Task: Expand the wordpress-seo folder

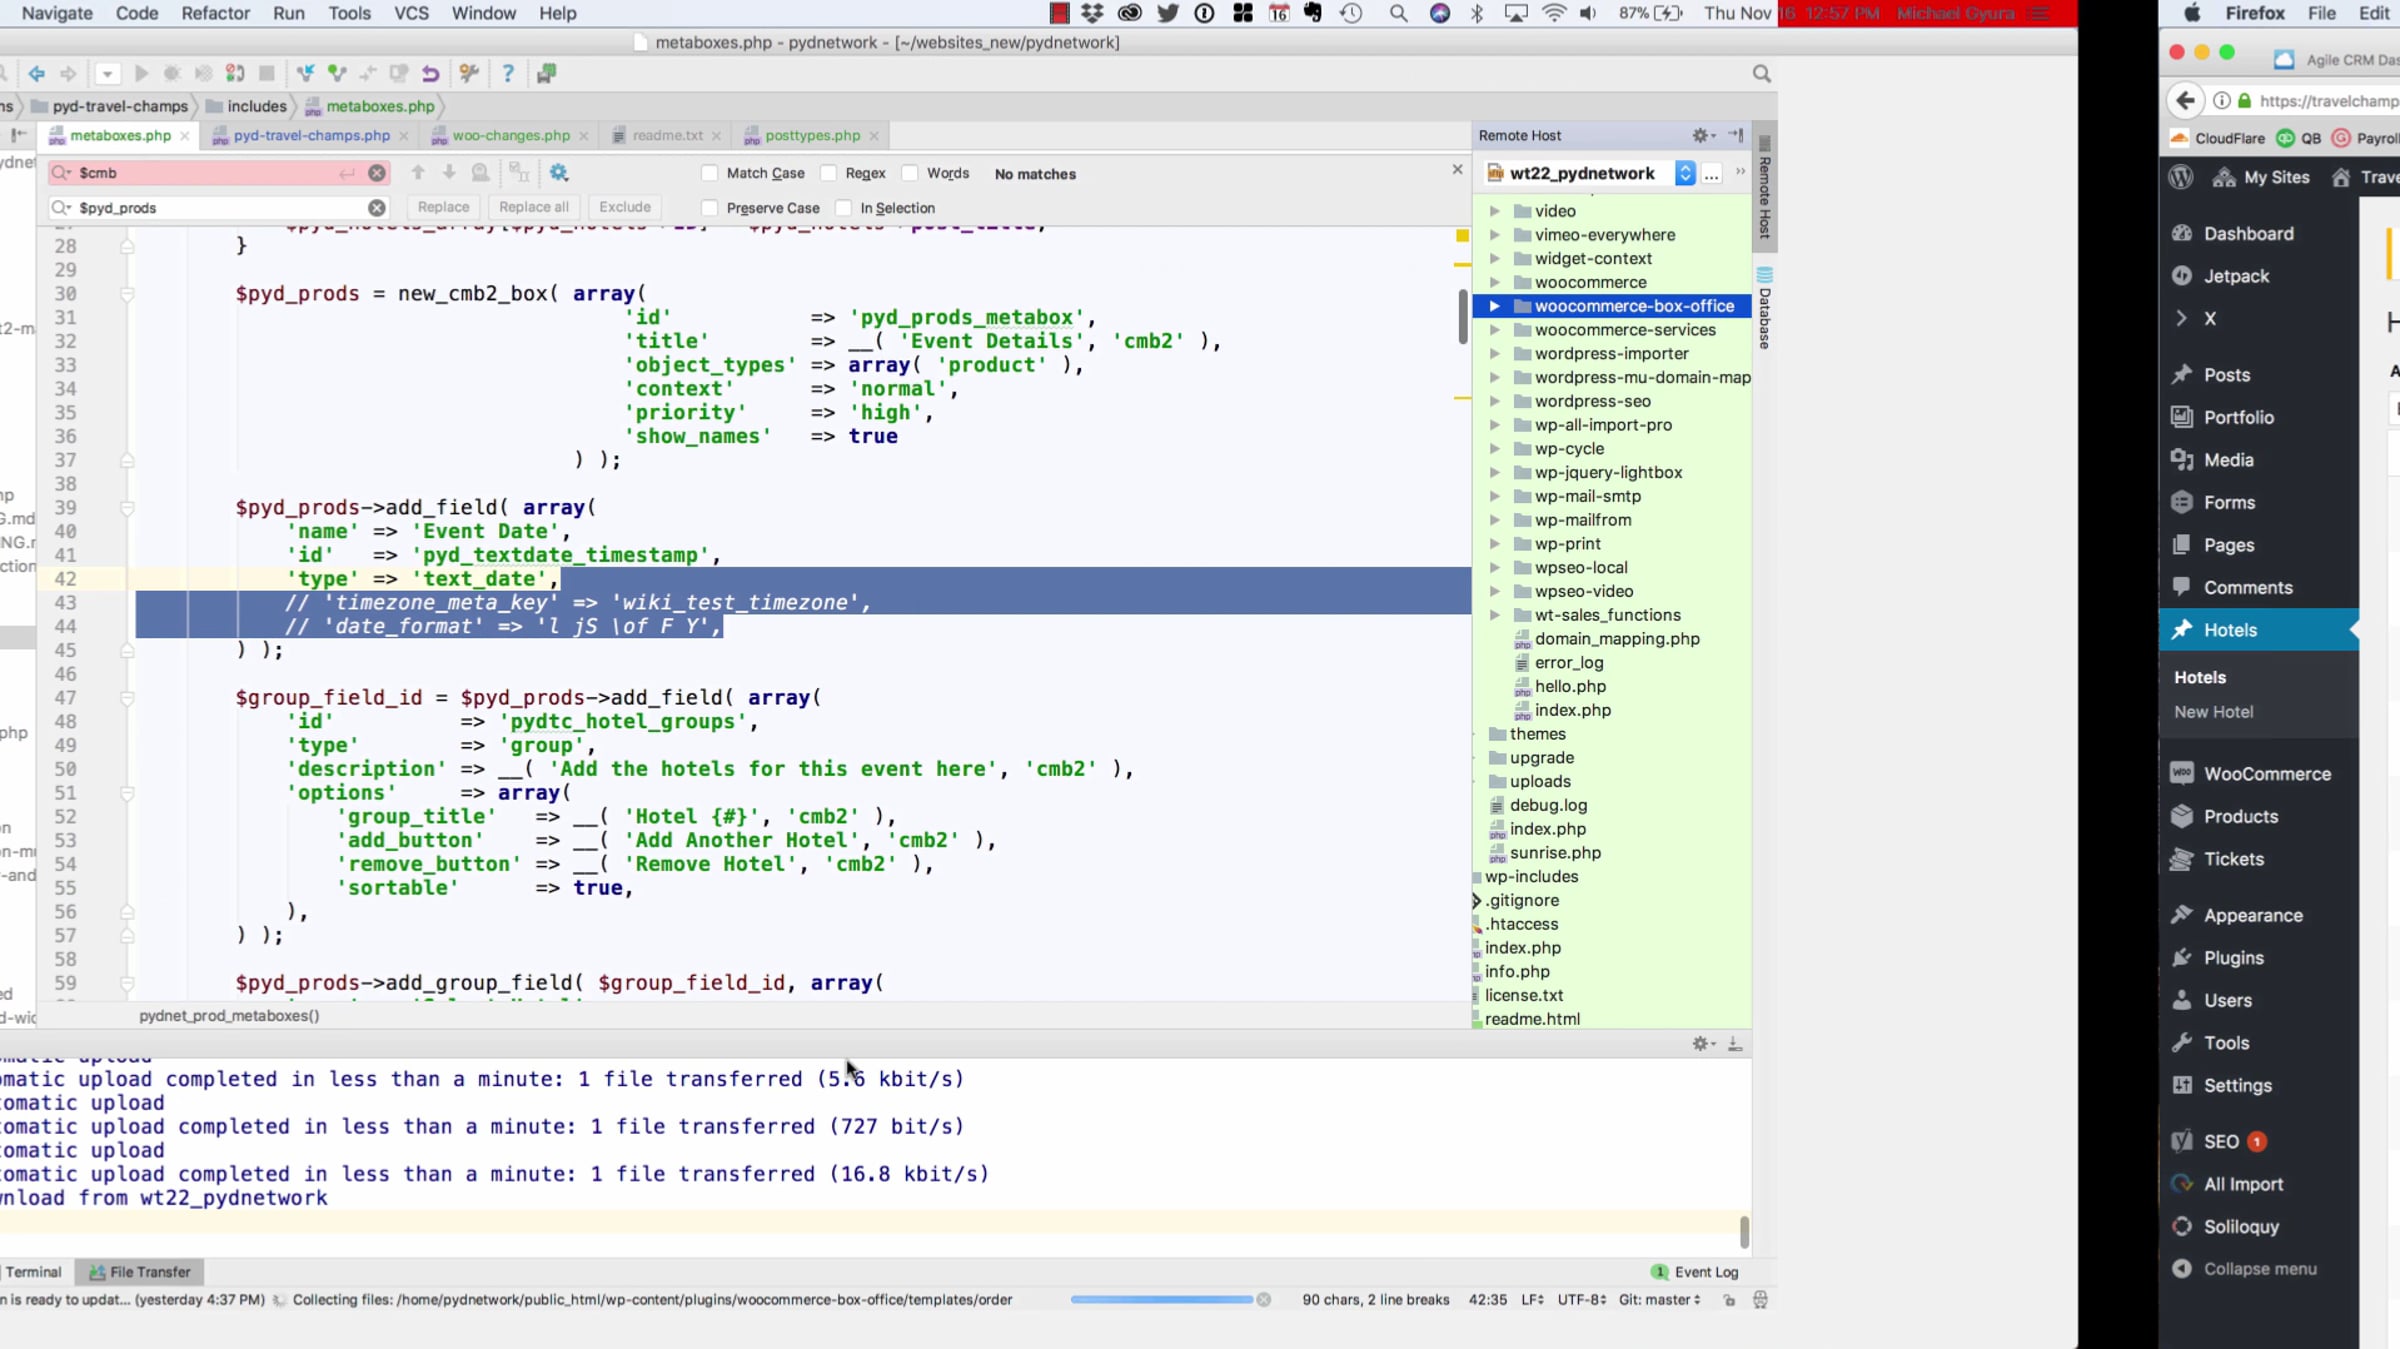Action: 1494,401
